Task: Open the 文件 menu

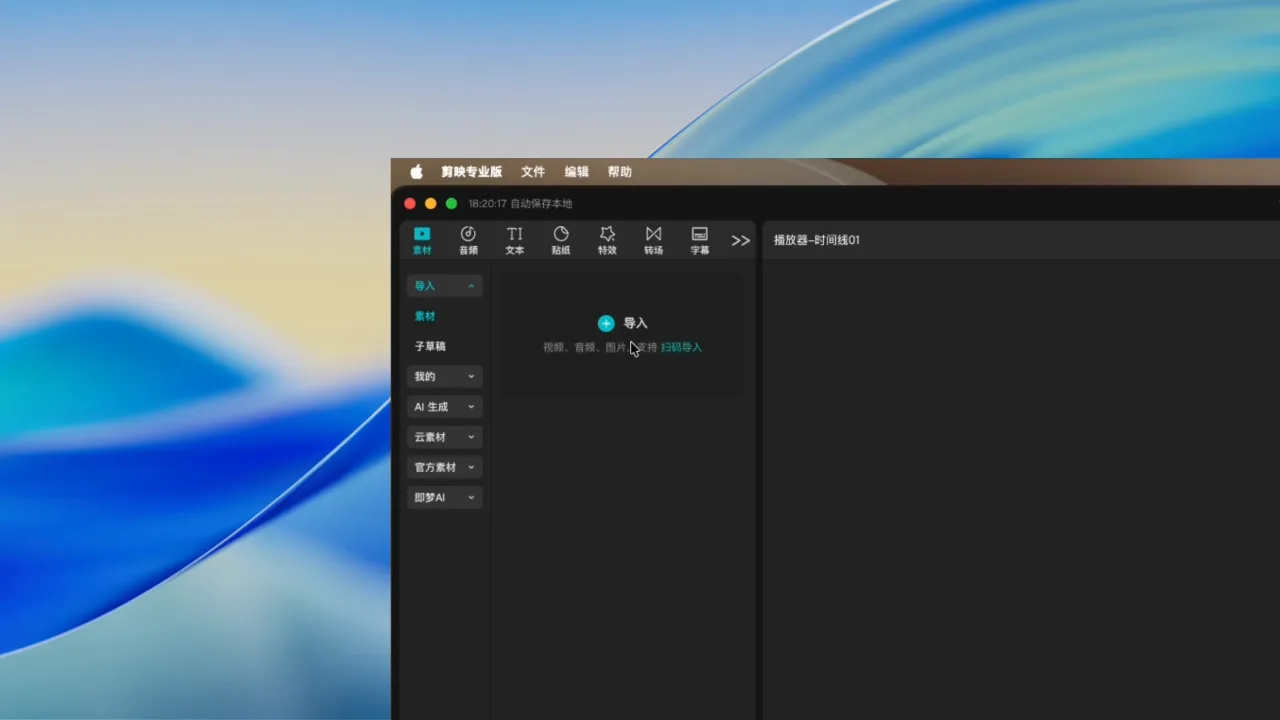Action: coord(533,172)
